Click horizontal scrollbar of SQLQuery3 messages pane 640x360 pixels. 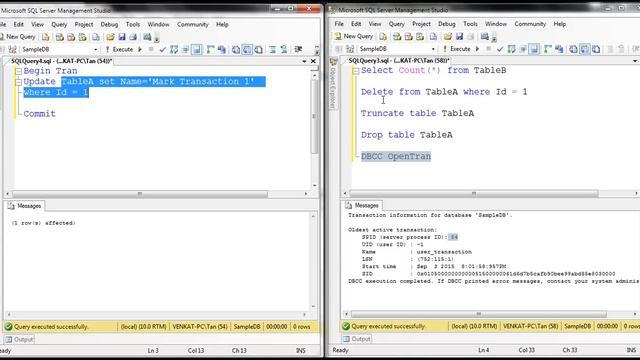pos(479,314)
